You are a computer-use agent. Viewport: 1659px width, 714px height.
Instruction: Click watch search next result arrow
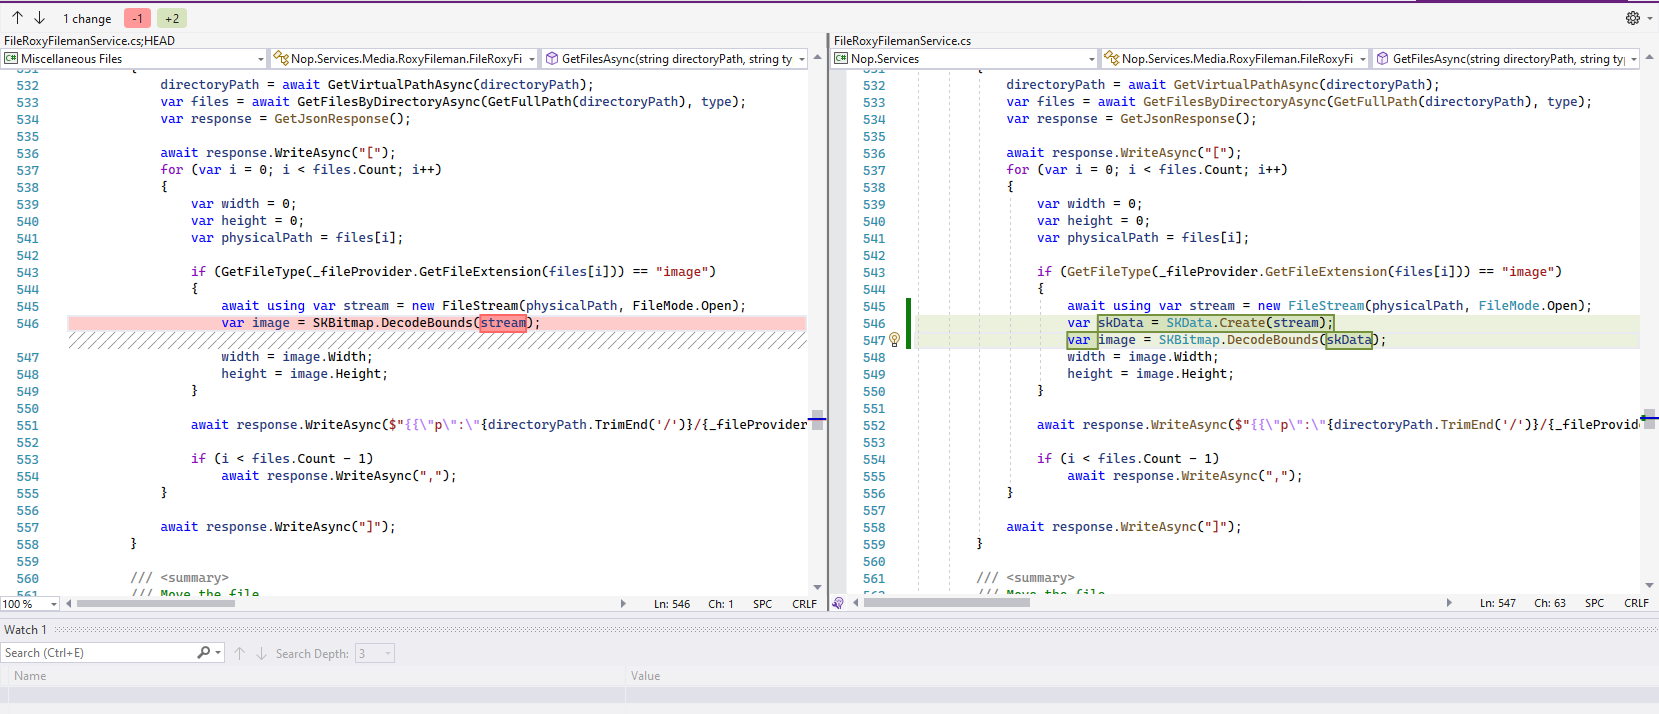click(262, 653)
